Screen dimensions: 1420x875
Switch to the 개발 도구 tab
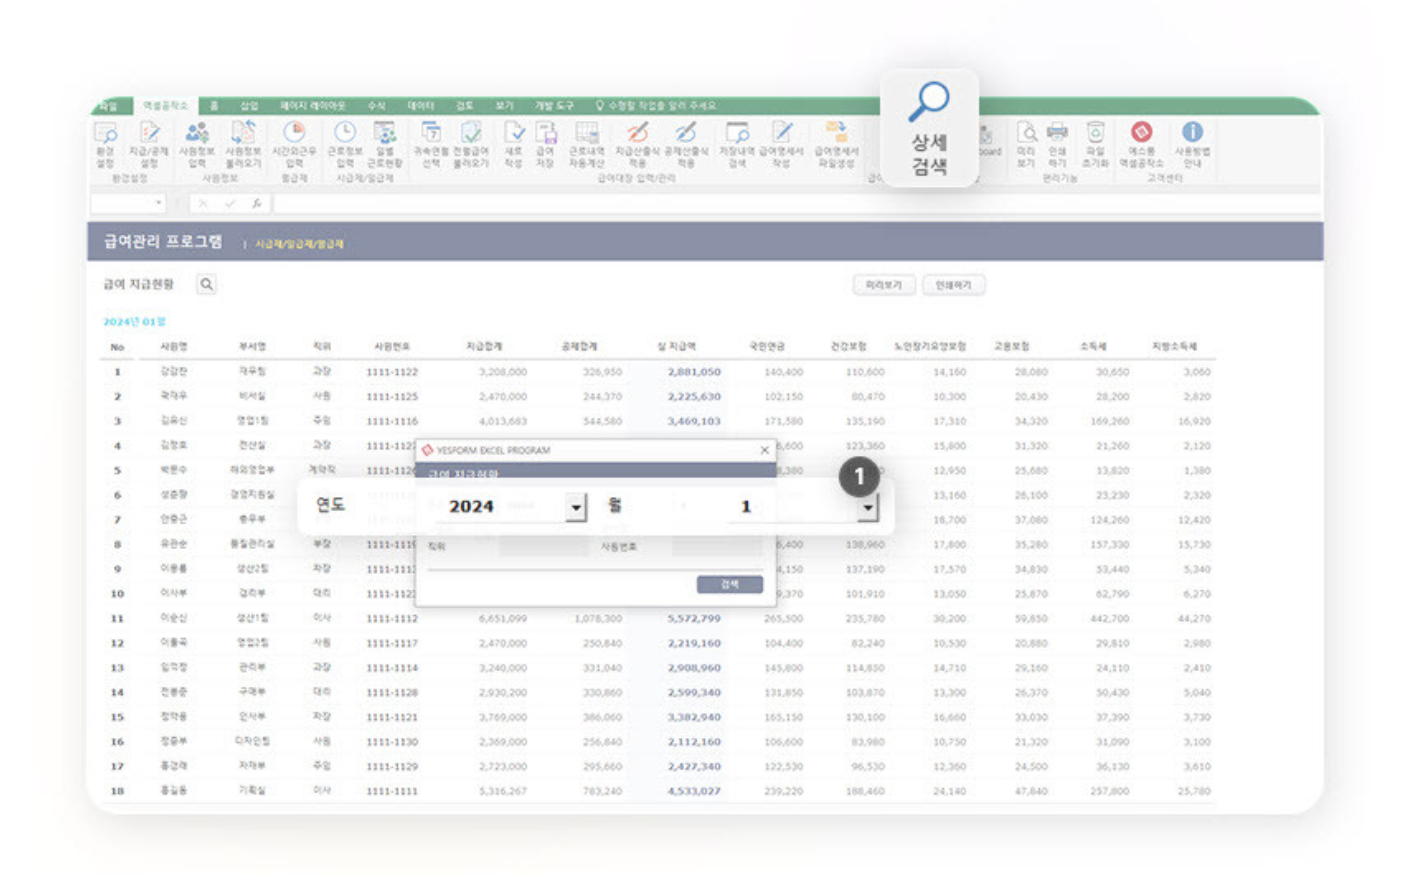[x=554, y=105]
